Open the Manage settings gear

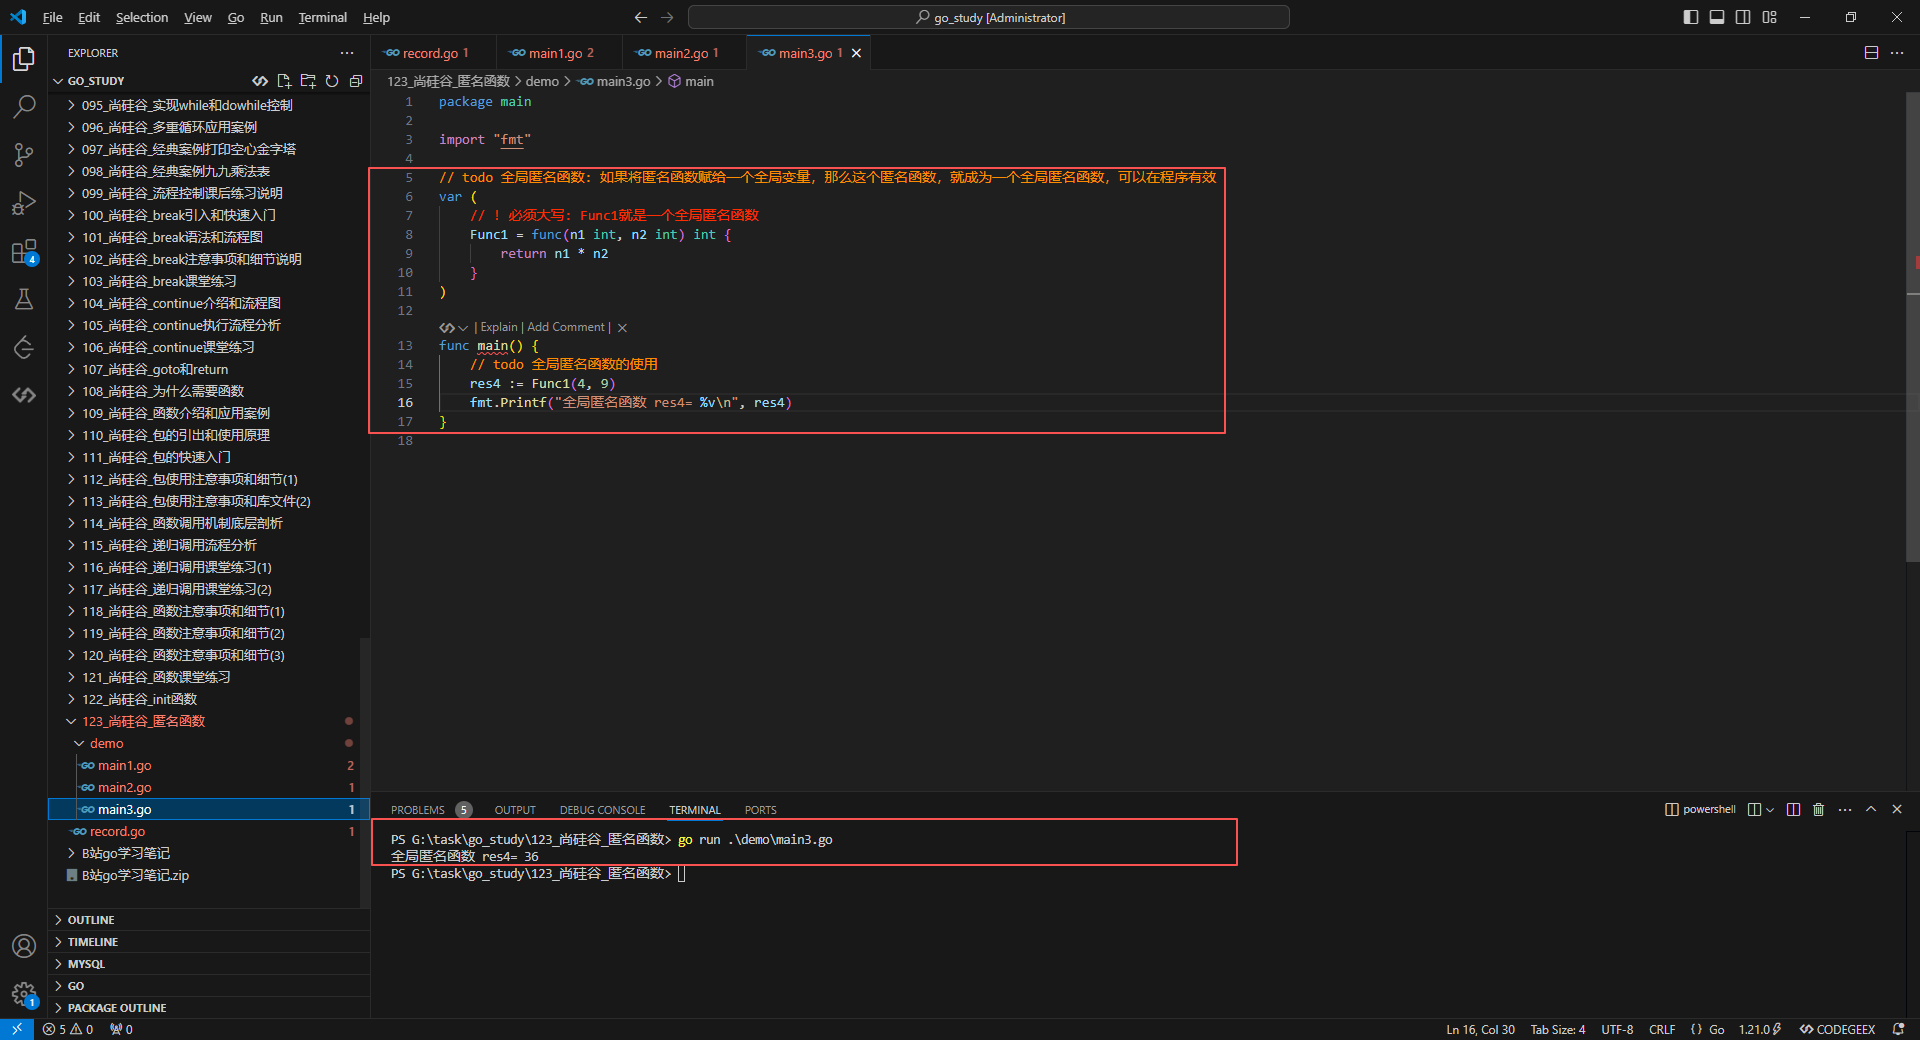coord(24,994)
